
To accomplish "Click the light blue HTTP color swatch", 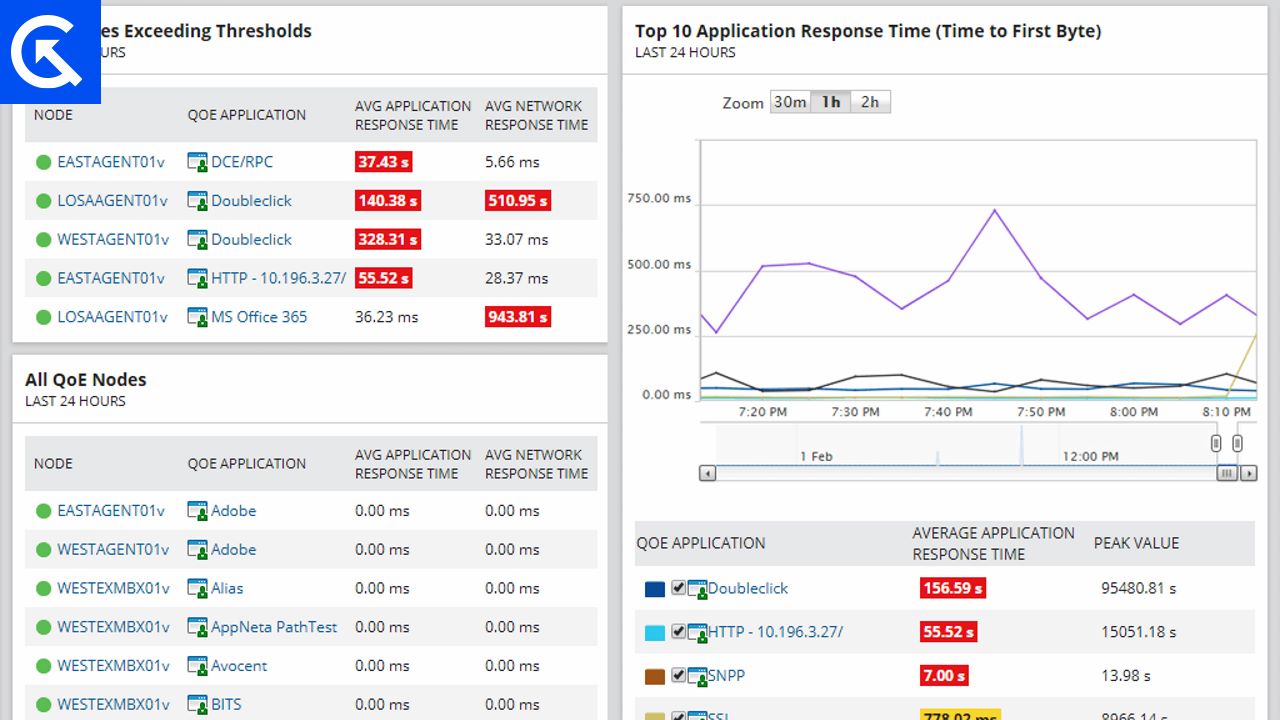I will point(655,633).
